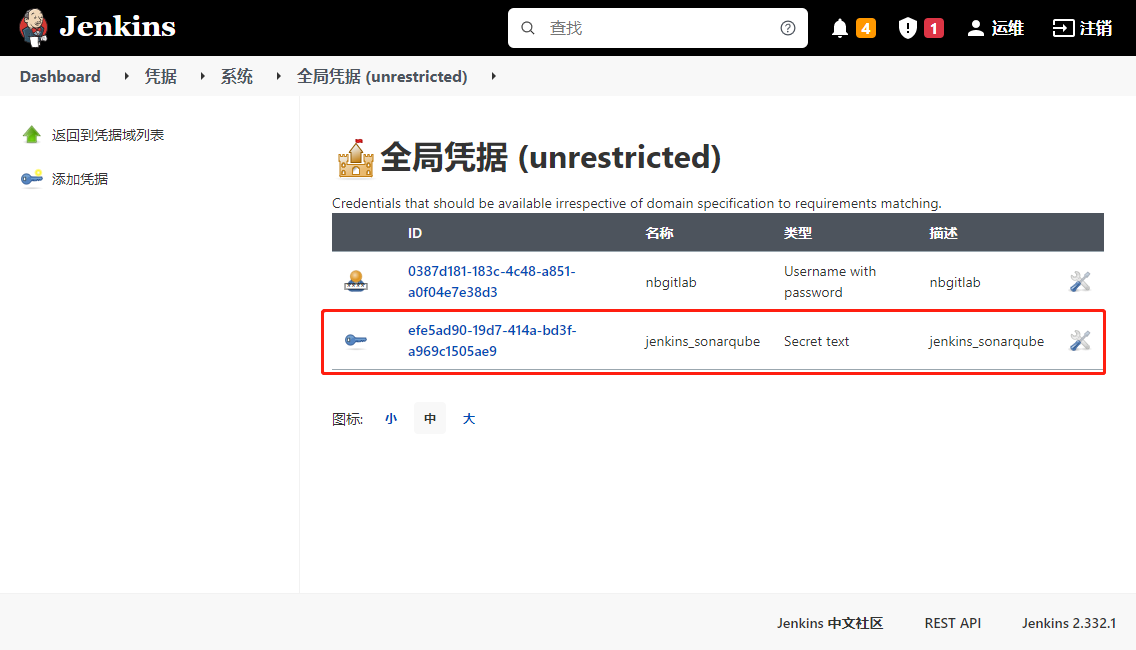Screen dimensions: 1136x650
Task: Click the jenkins_sonarqube name cell
Action: tap(703, 341)
